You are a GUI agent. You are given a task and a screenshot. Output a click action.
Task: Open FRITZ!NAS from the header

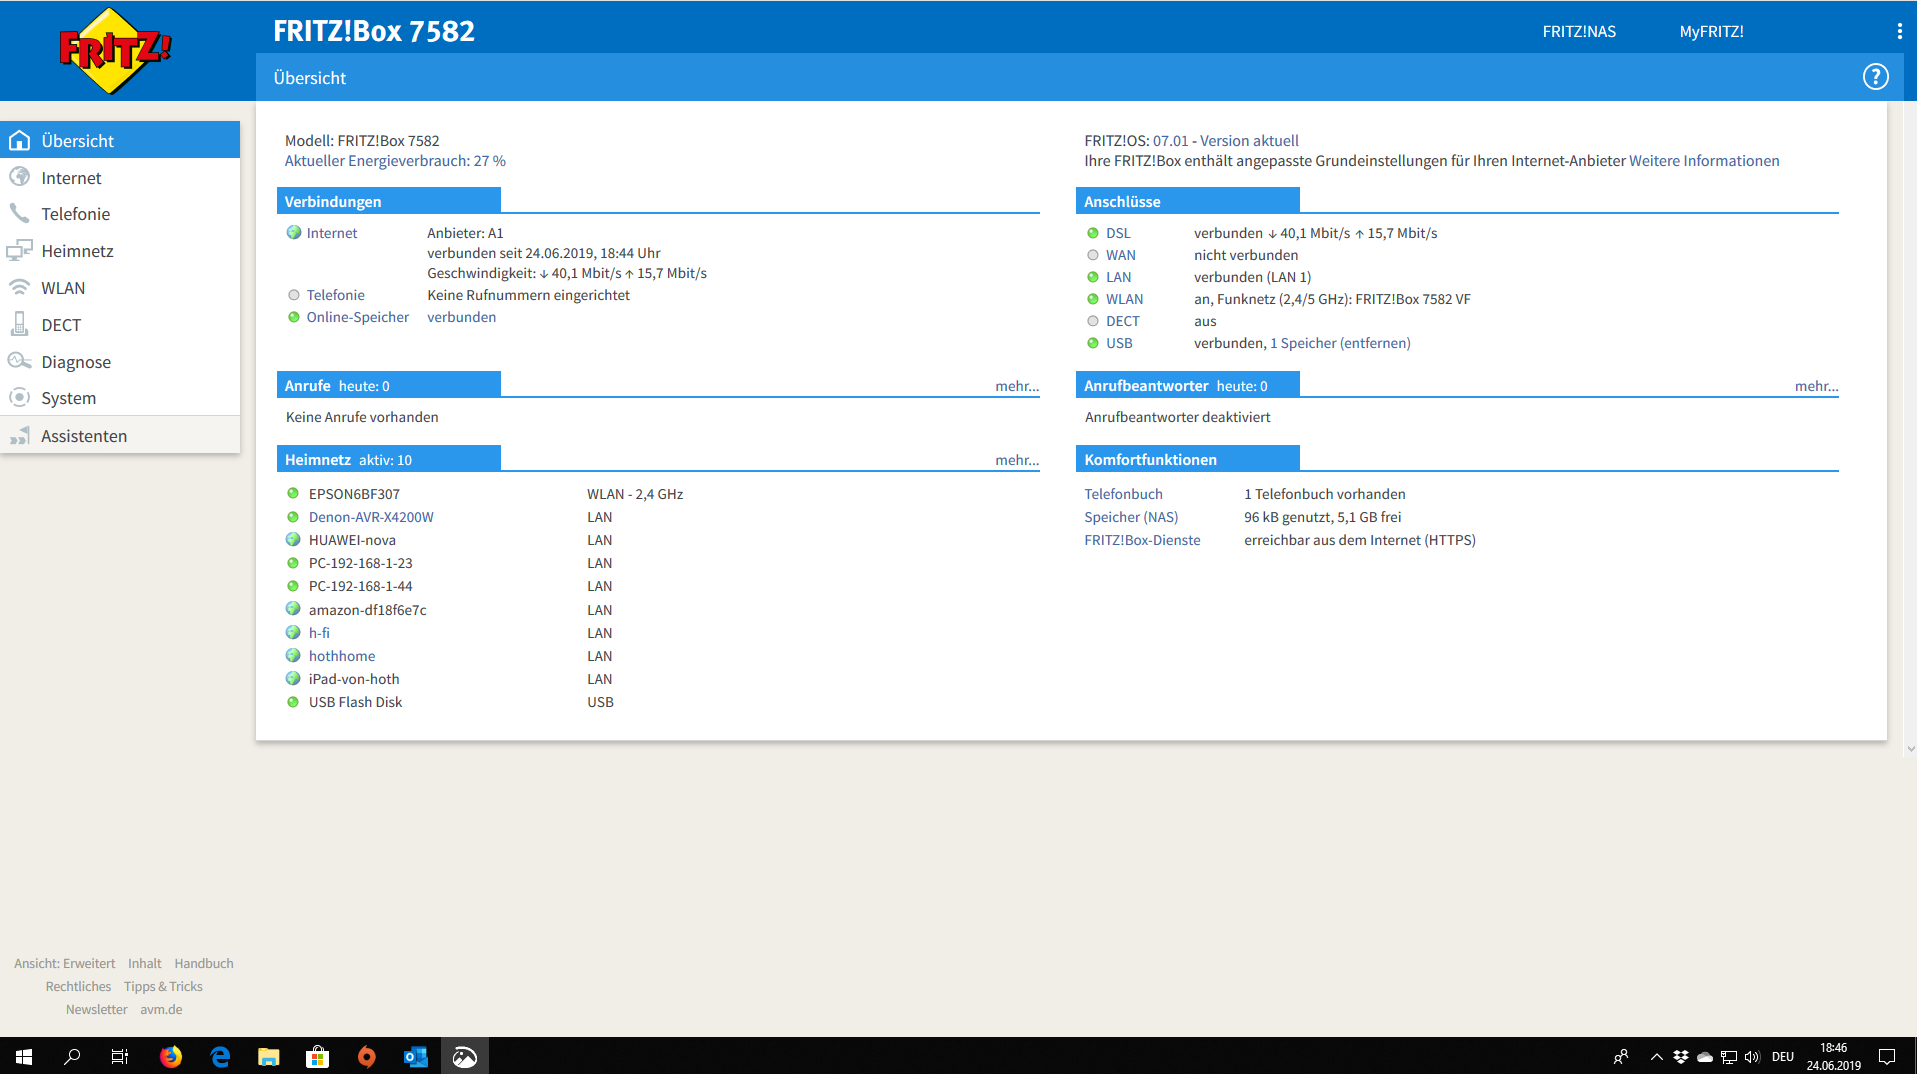tap(1579, 31)
